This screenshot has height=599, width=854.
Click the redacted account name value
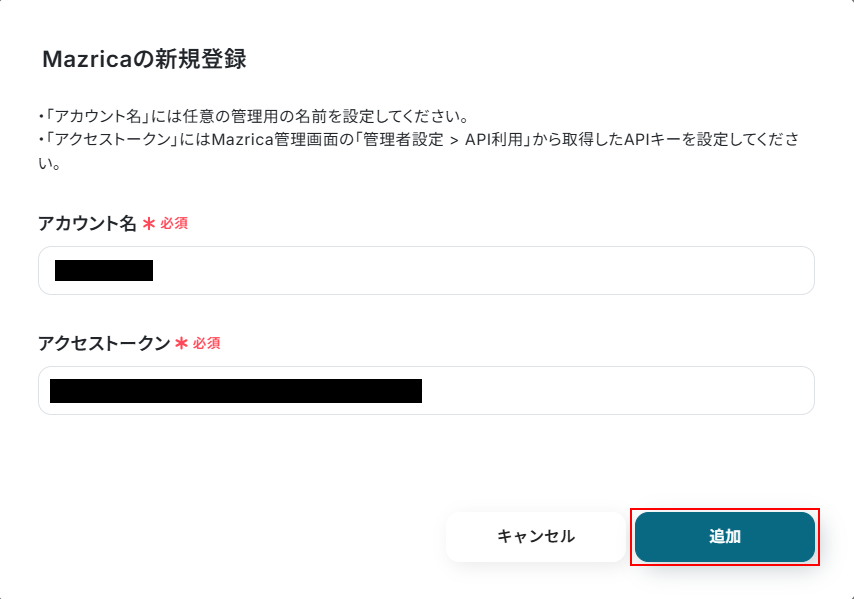104,270
